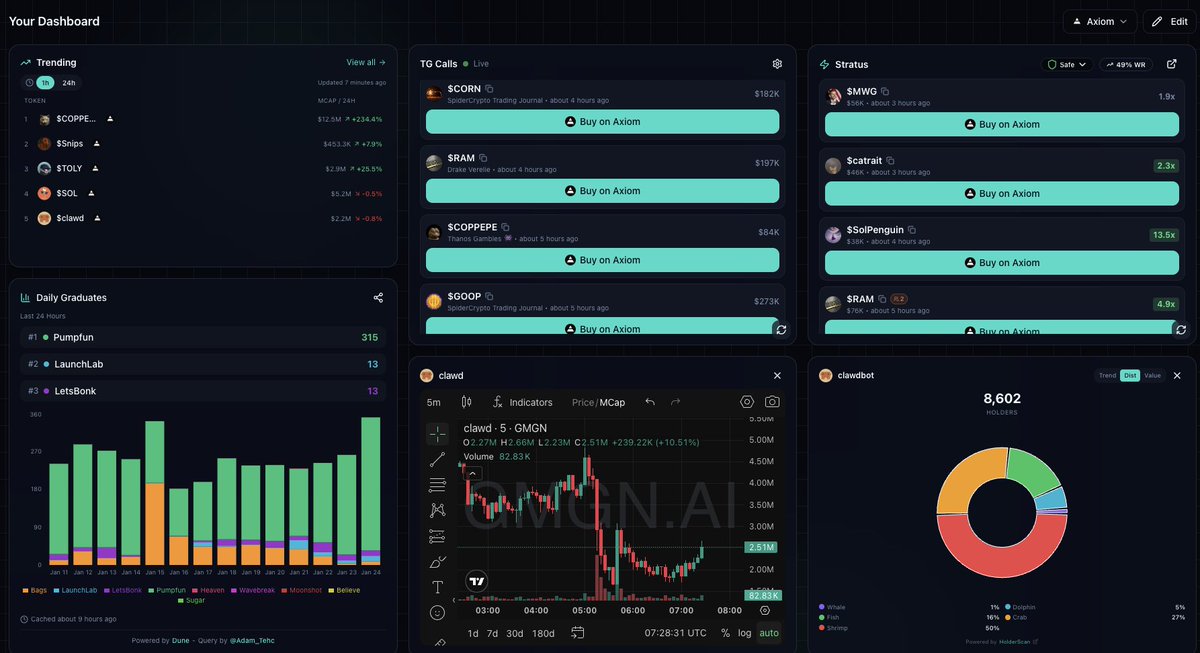1200x653 pixels.
Task: Switch the chart to Price mode
Action: [x=583, y=402]
